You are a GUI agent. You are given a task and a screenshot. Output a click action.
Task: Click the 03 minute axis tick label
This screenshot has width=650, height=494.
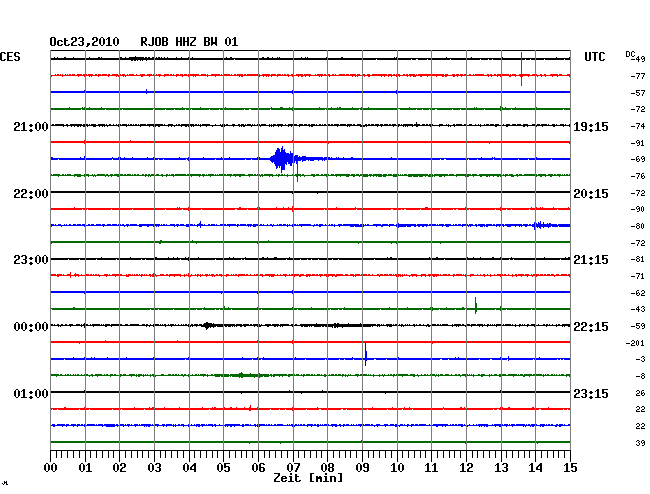point(155,468)
